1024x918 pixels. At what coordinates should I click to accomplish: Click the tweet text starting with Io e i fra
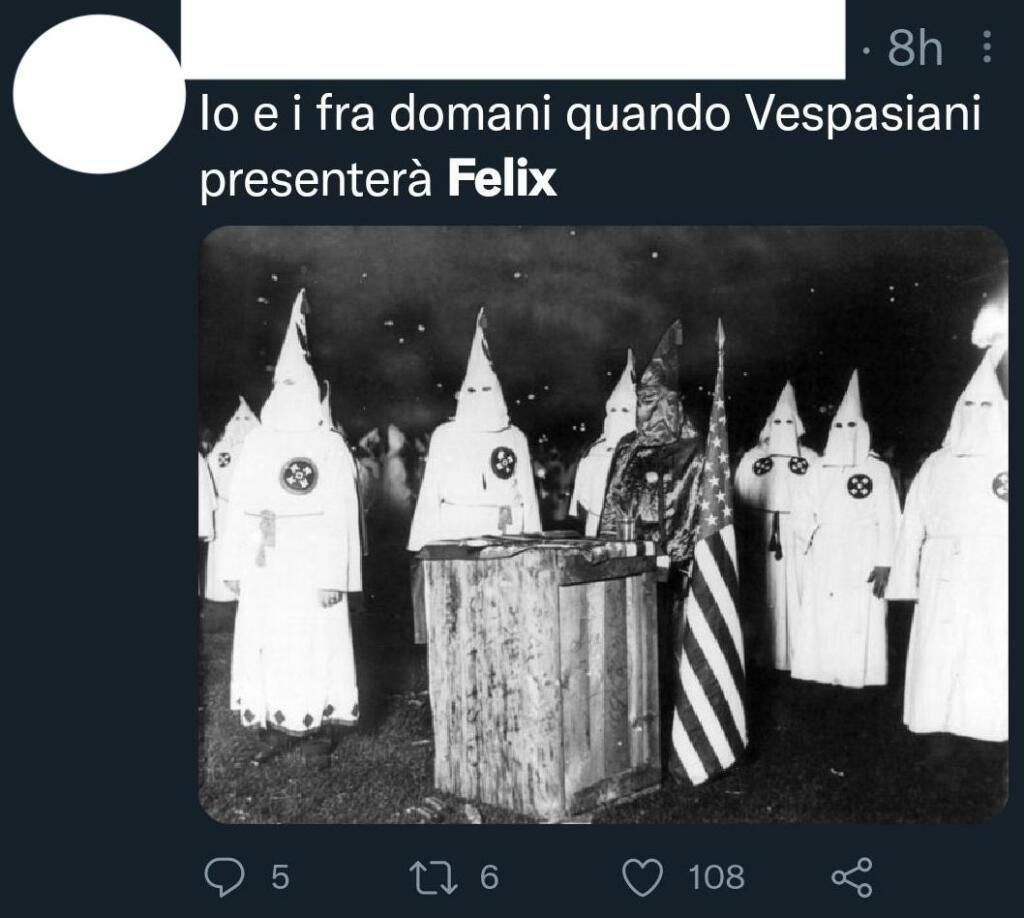[590, 148]
